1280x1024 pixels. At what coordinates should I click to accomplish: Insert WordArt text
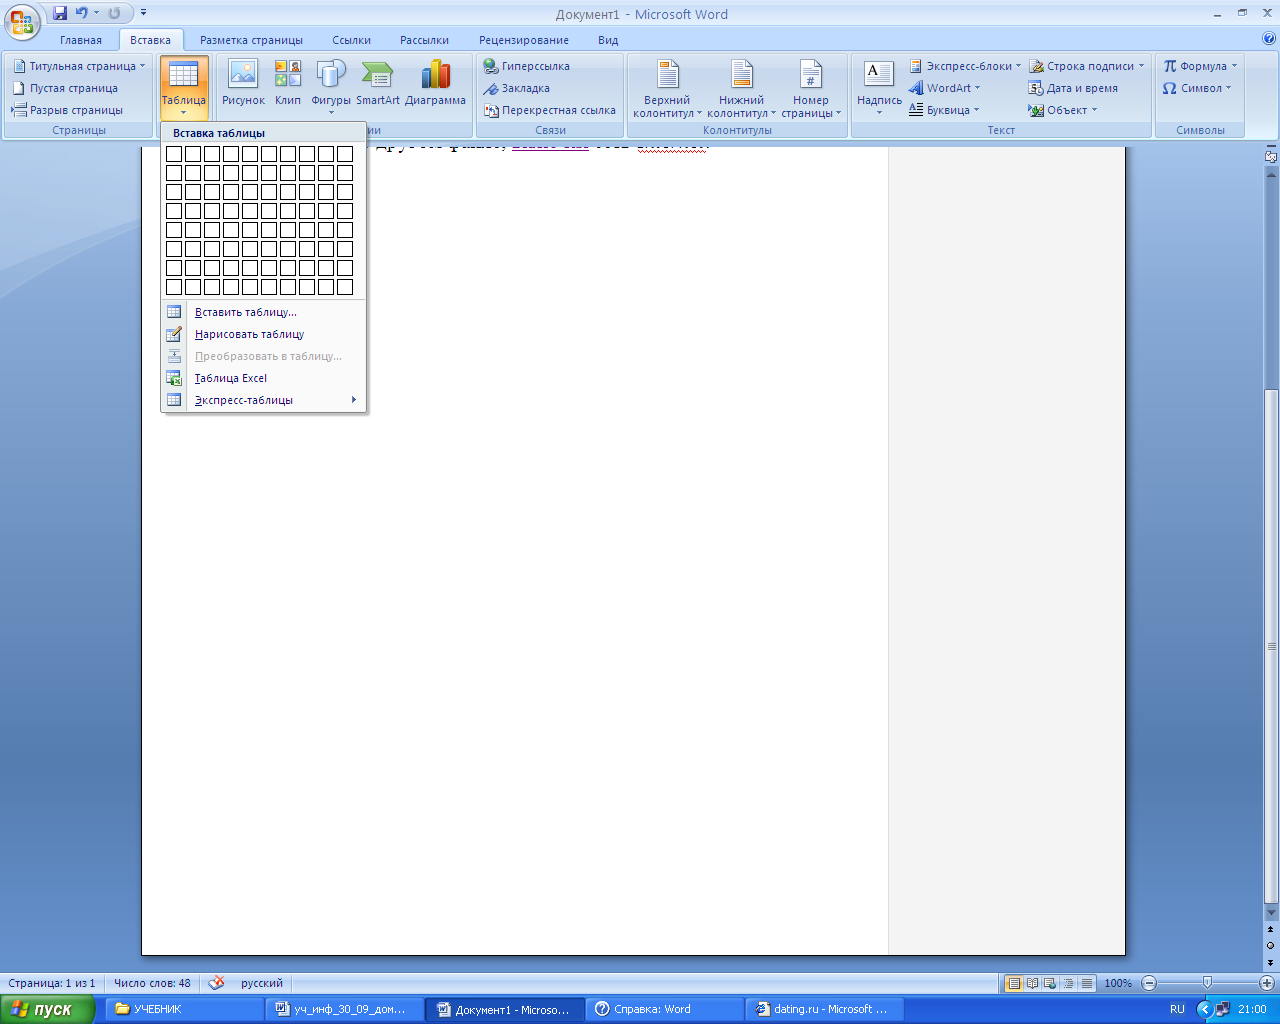(x=945, y=88)
